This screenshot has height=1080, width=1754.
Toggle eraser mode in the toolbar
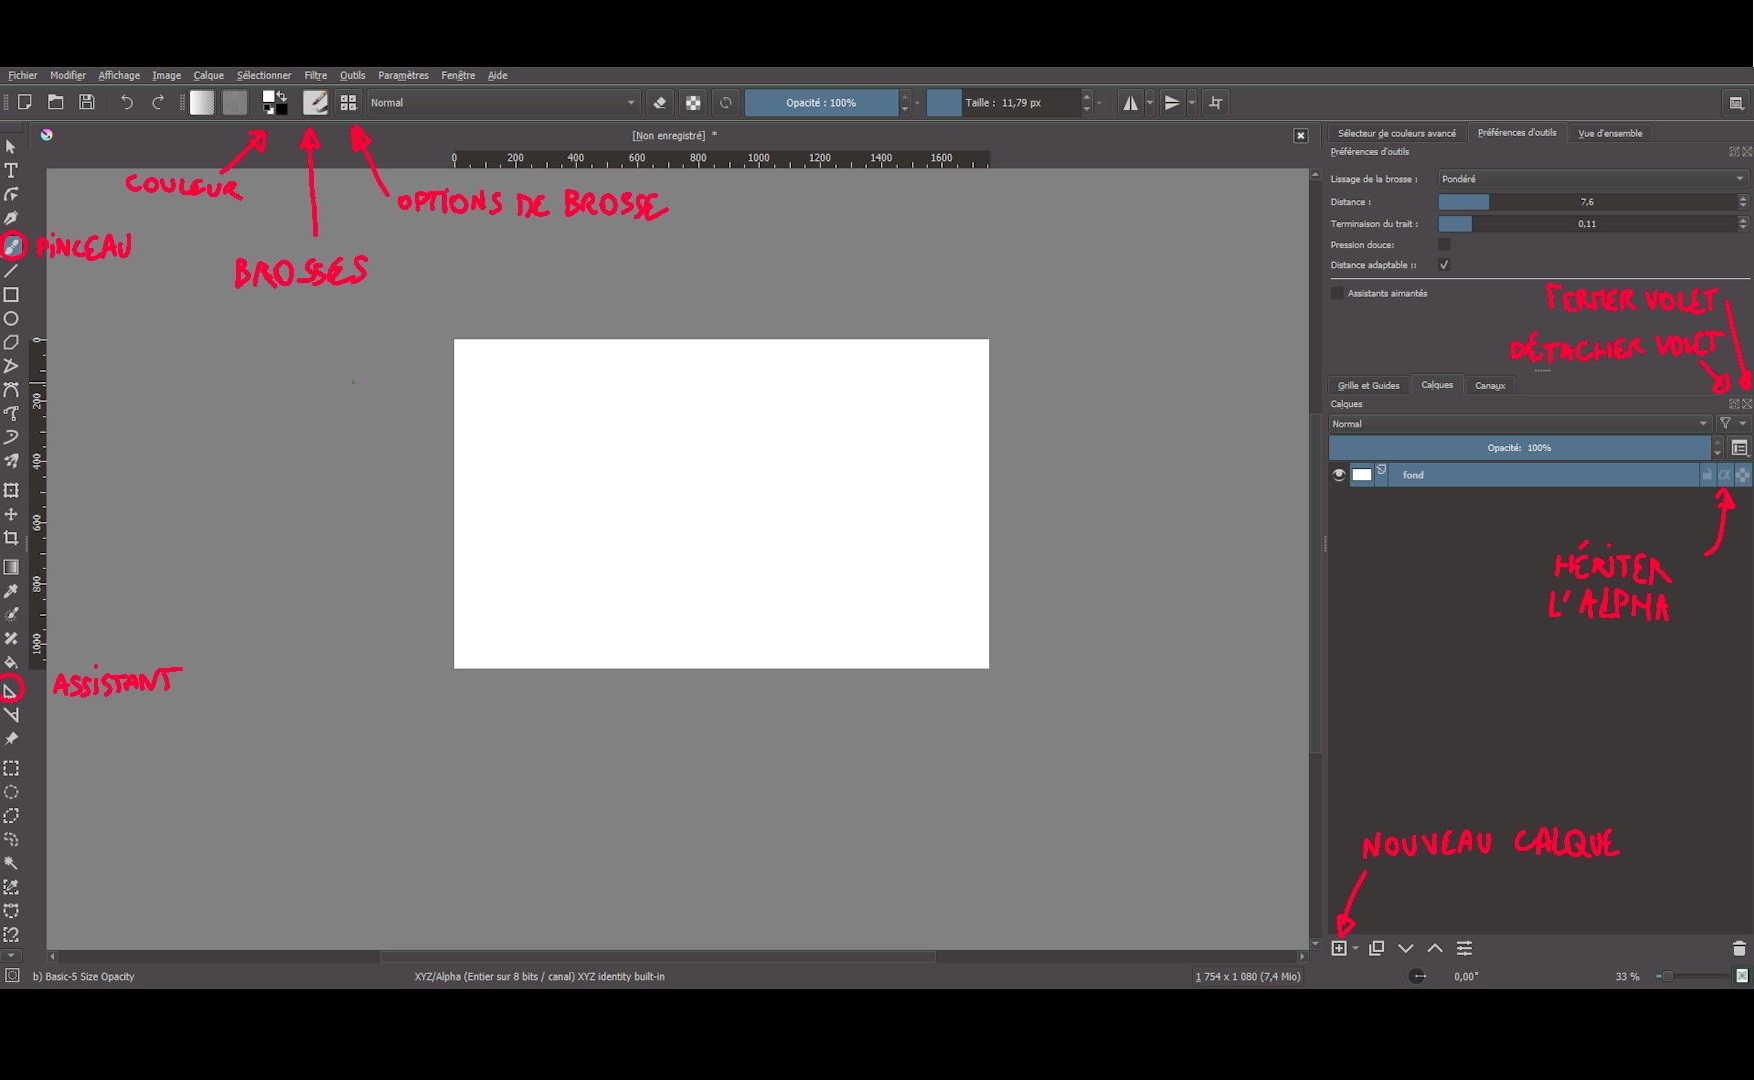click(x=659, y=103)
